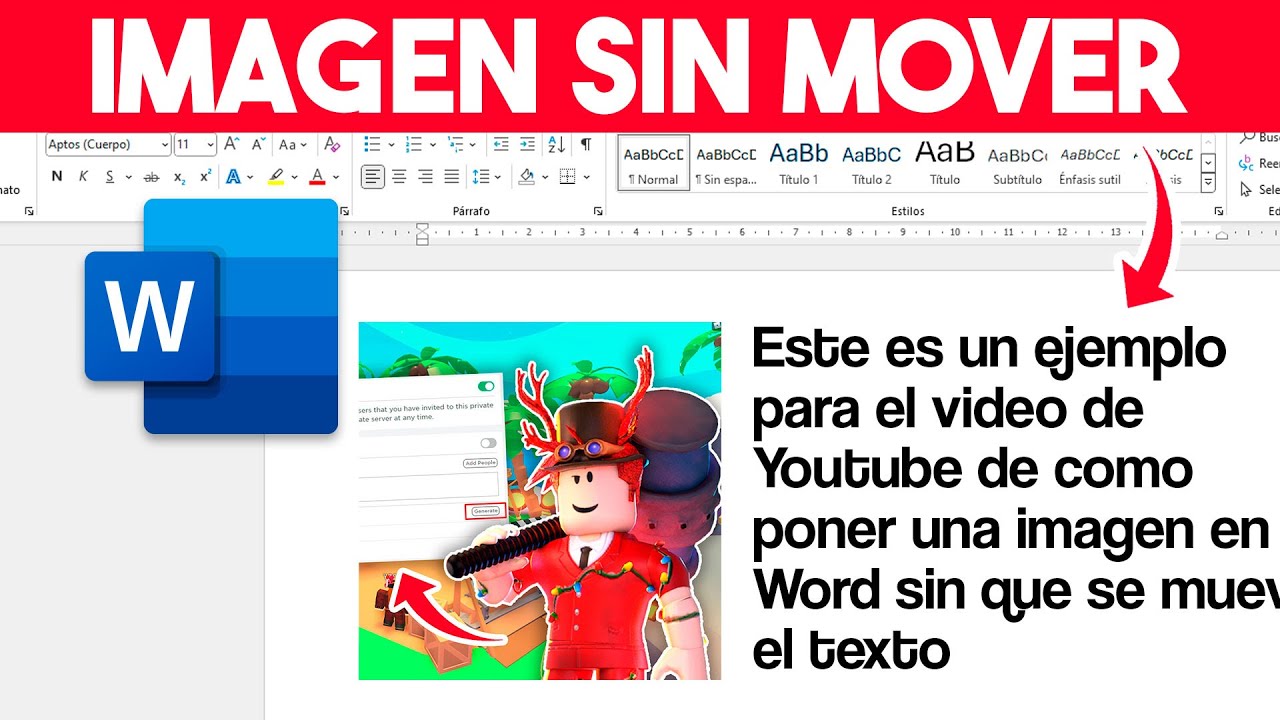Image resolution: width=1280 pixels, height=720 pixels.
Task: Toggle bold (N) formatting
Action: pos(57,177)
